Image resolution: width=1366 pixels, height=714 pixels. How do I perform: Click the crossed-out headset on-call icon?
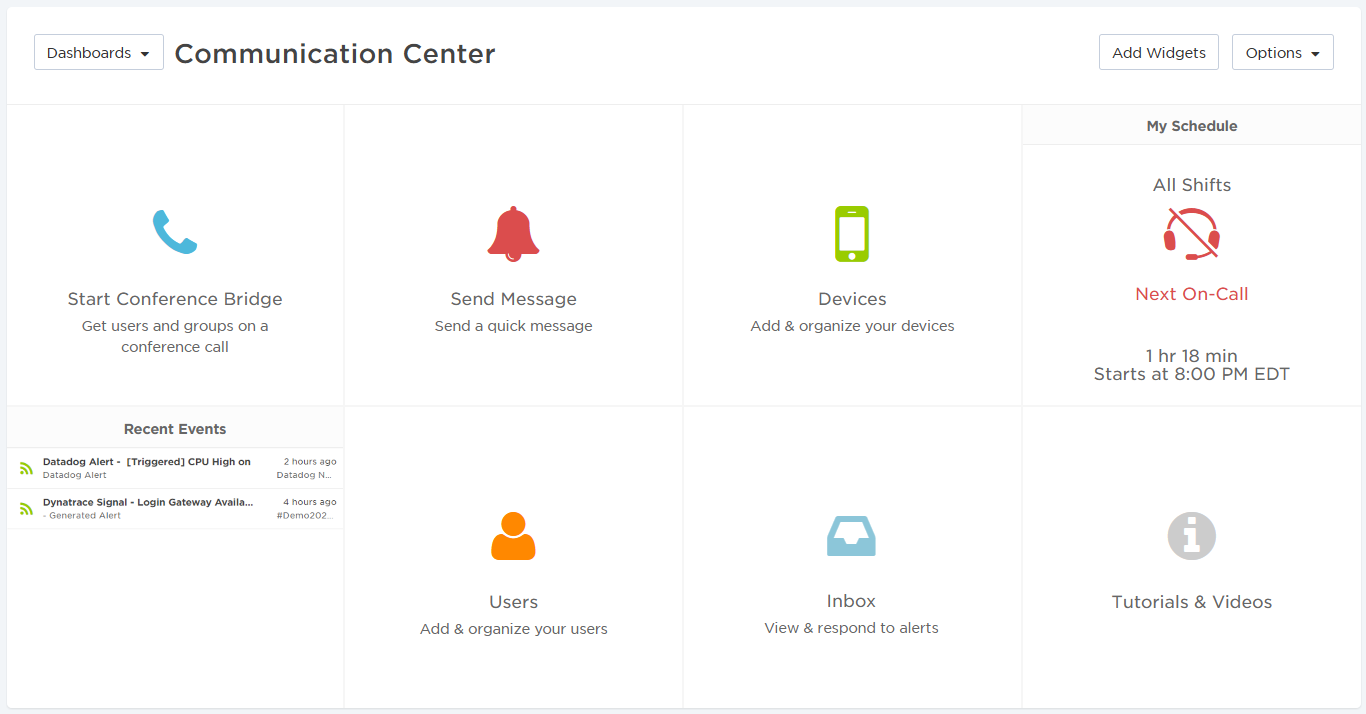[x=1192, y=234]
